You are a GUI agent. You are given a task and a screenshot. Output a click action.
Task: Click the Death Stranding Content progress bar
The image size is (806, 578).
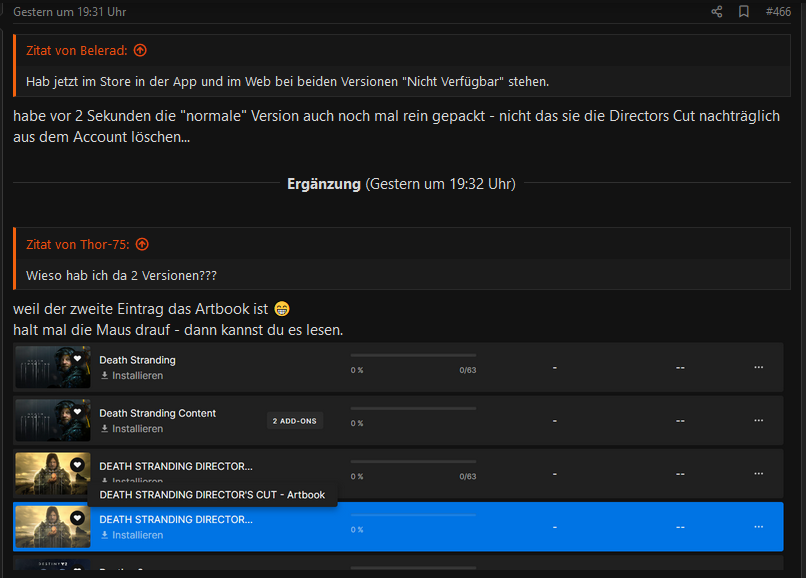(413, 408)
